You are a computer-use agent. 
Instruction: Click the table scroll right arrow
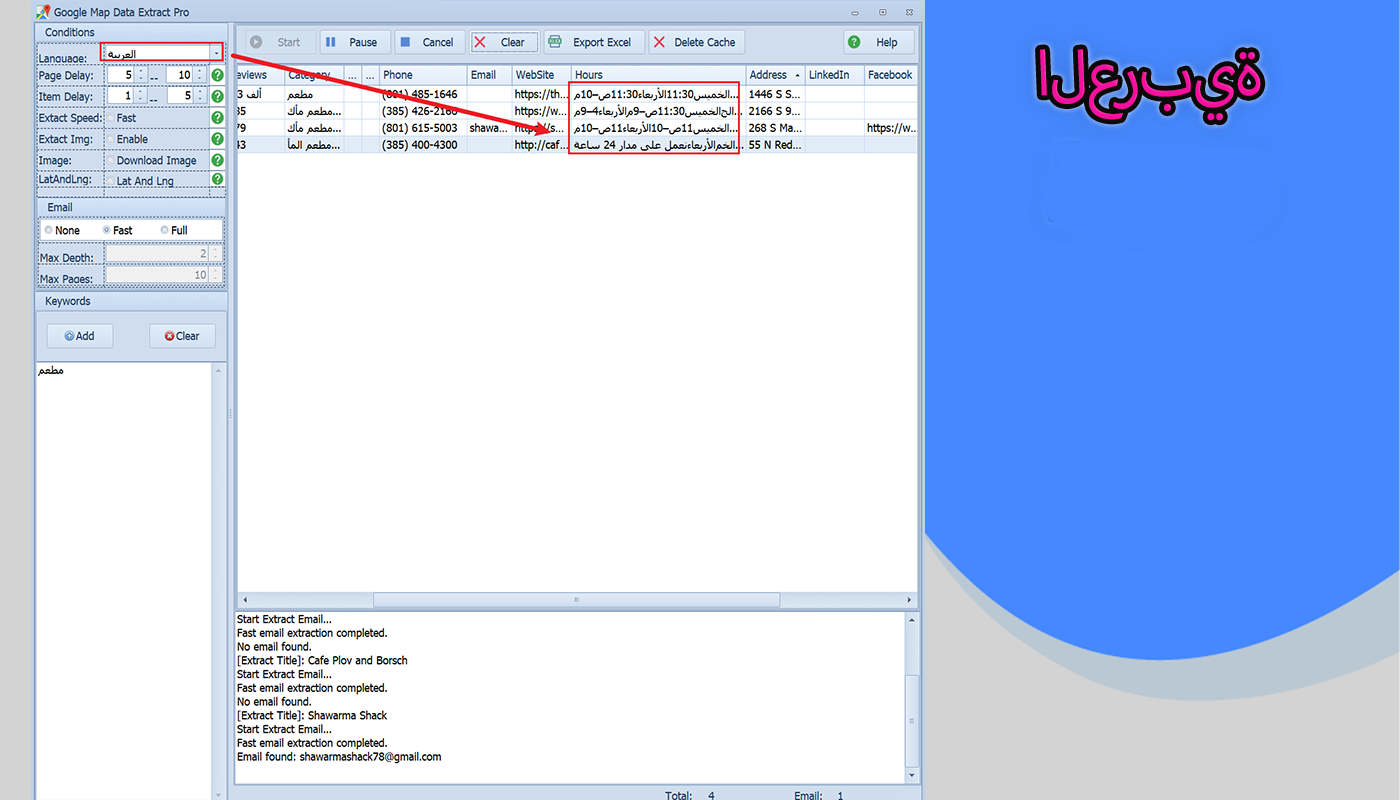pos(909,600)
